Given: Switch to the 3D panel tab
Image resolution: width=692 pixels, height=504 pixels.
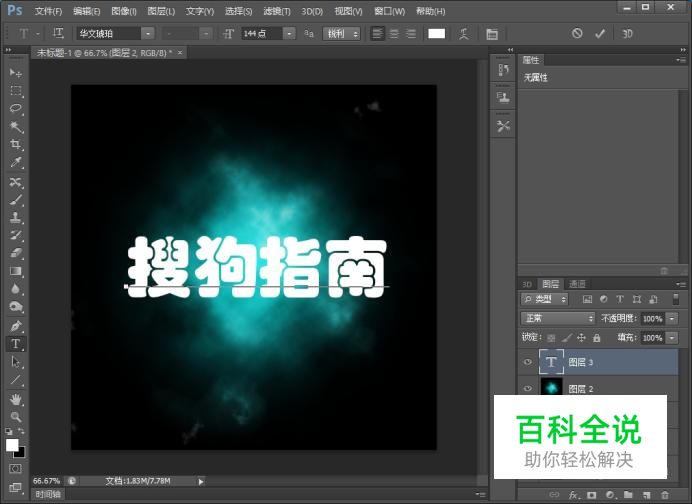Looking at the screenshot, I should coord(527,284).
